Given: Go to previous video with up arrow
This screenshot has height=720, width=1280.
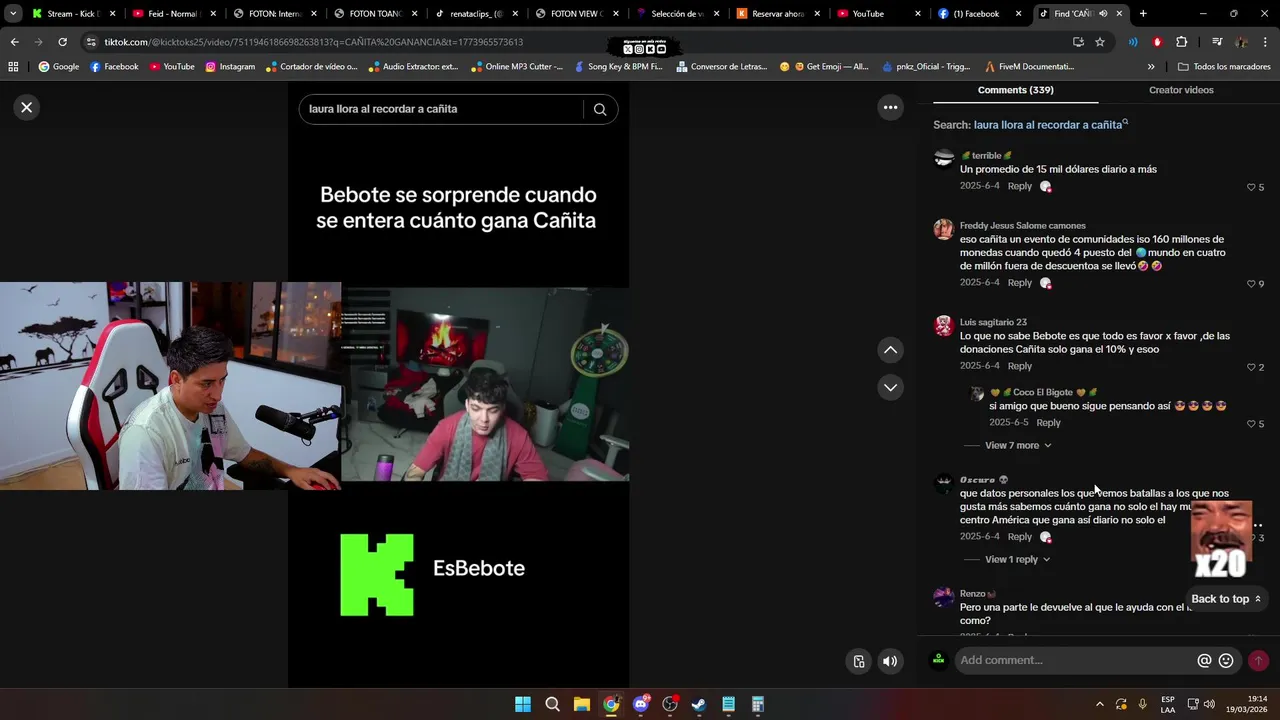Looking at the screenshot, I should 890,350.
